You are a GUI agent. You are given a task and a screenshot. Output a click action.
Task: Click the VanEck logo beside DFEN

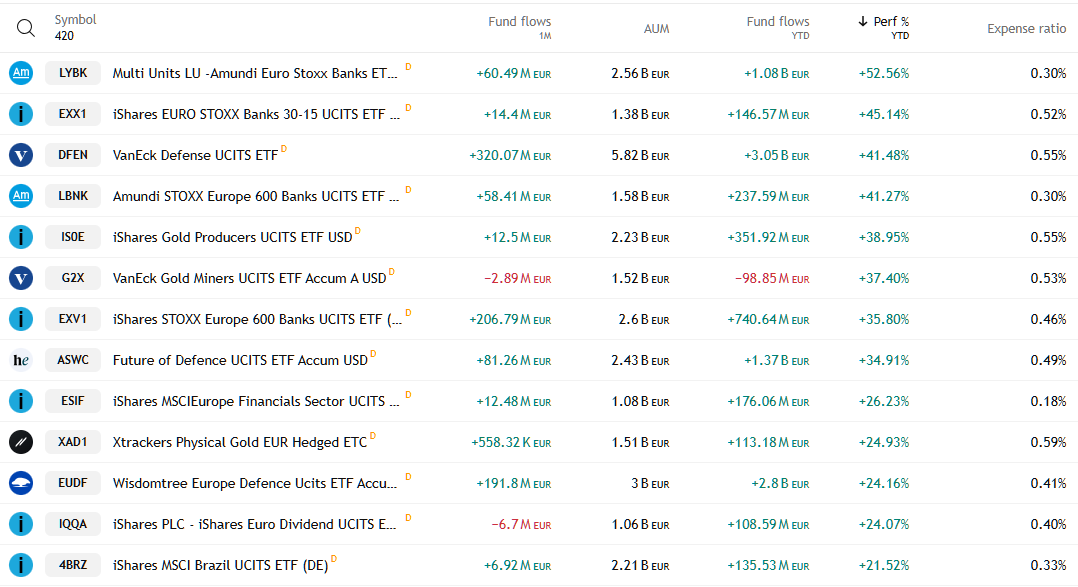[21, 155]
